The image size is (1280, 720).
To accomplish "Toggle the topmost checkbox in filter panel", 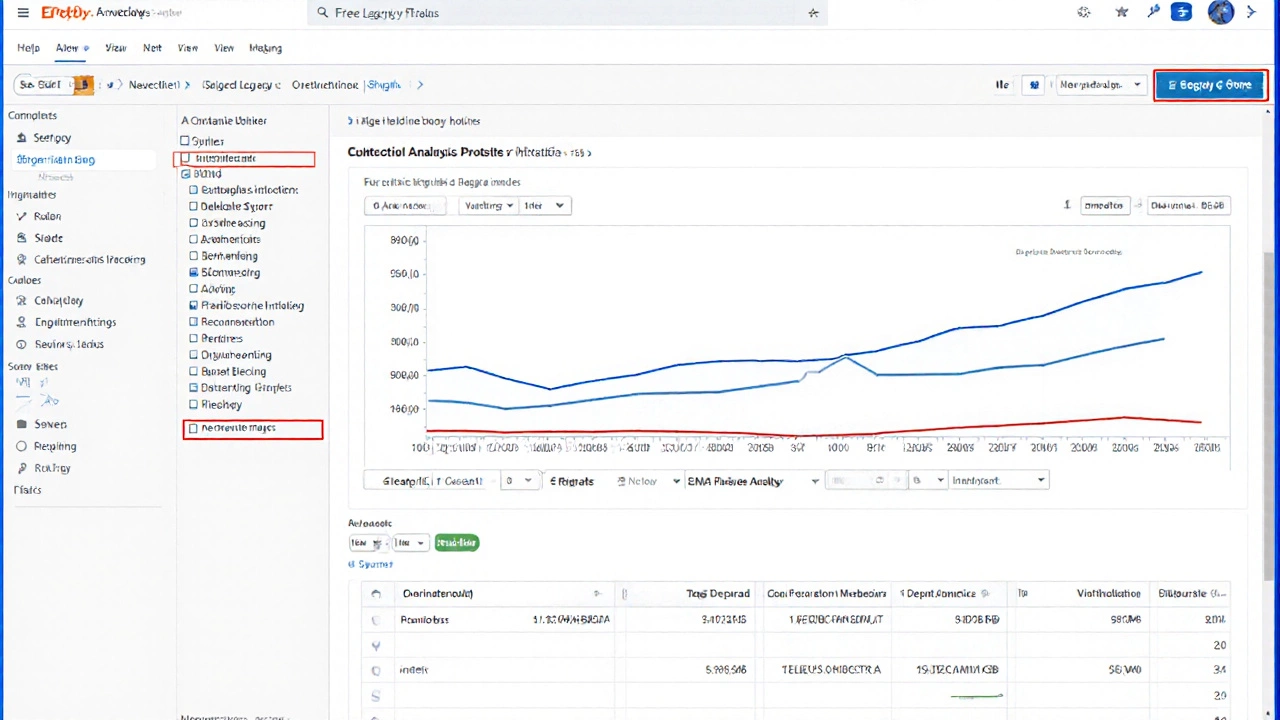I will point(185,141).
